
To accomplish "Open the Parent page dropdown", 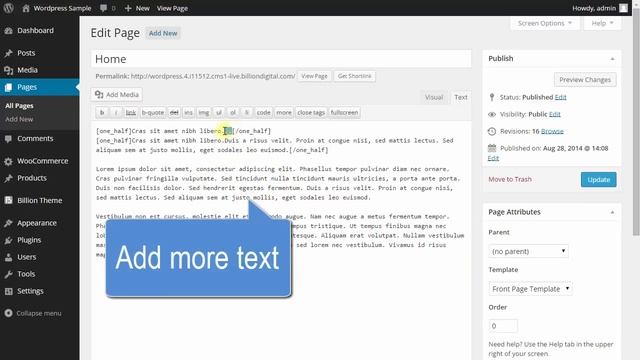I will [528, 251].
